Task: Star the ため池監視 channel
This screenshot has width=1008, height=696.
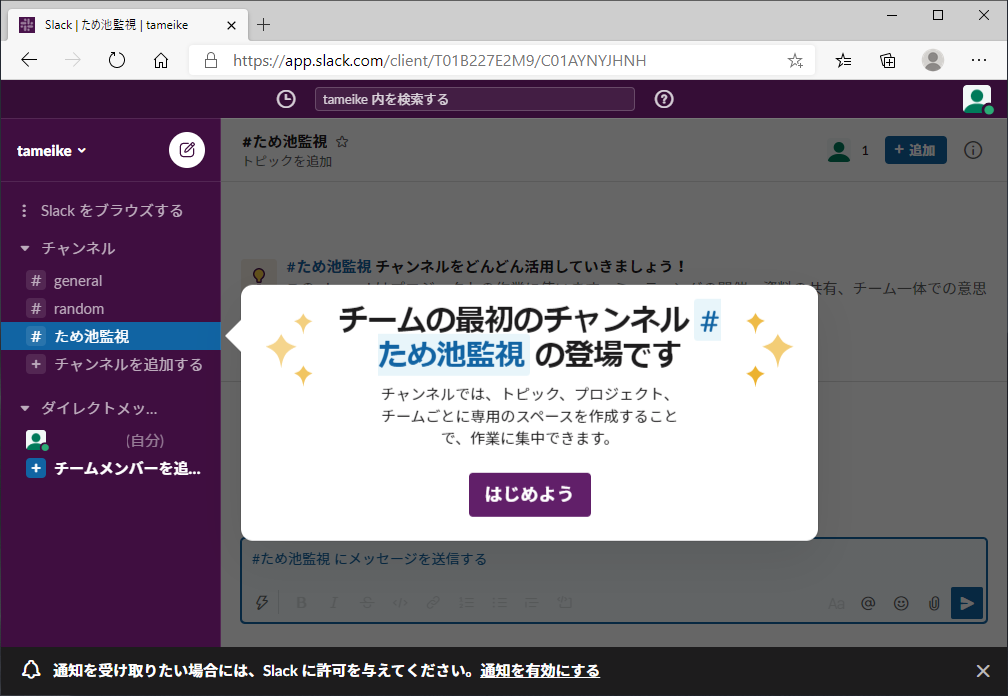Action: [342, 142]
